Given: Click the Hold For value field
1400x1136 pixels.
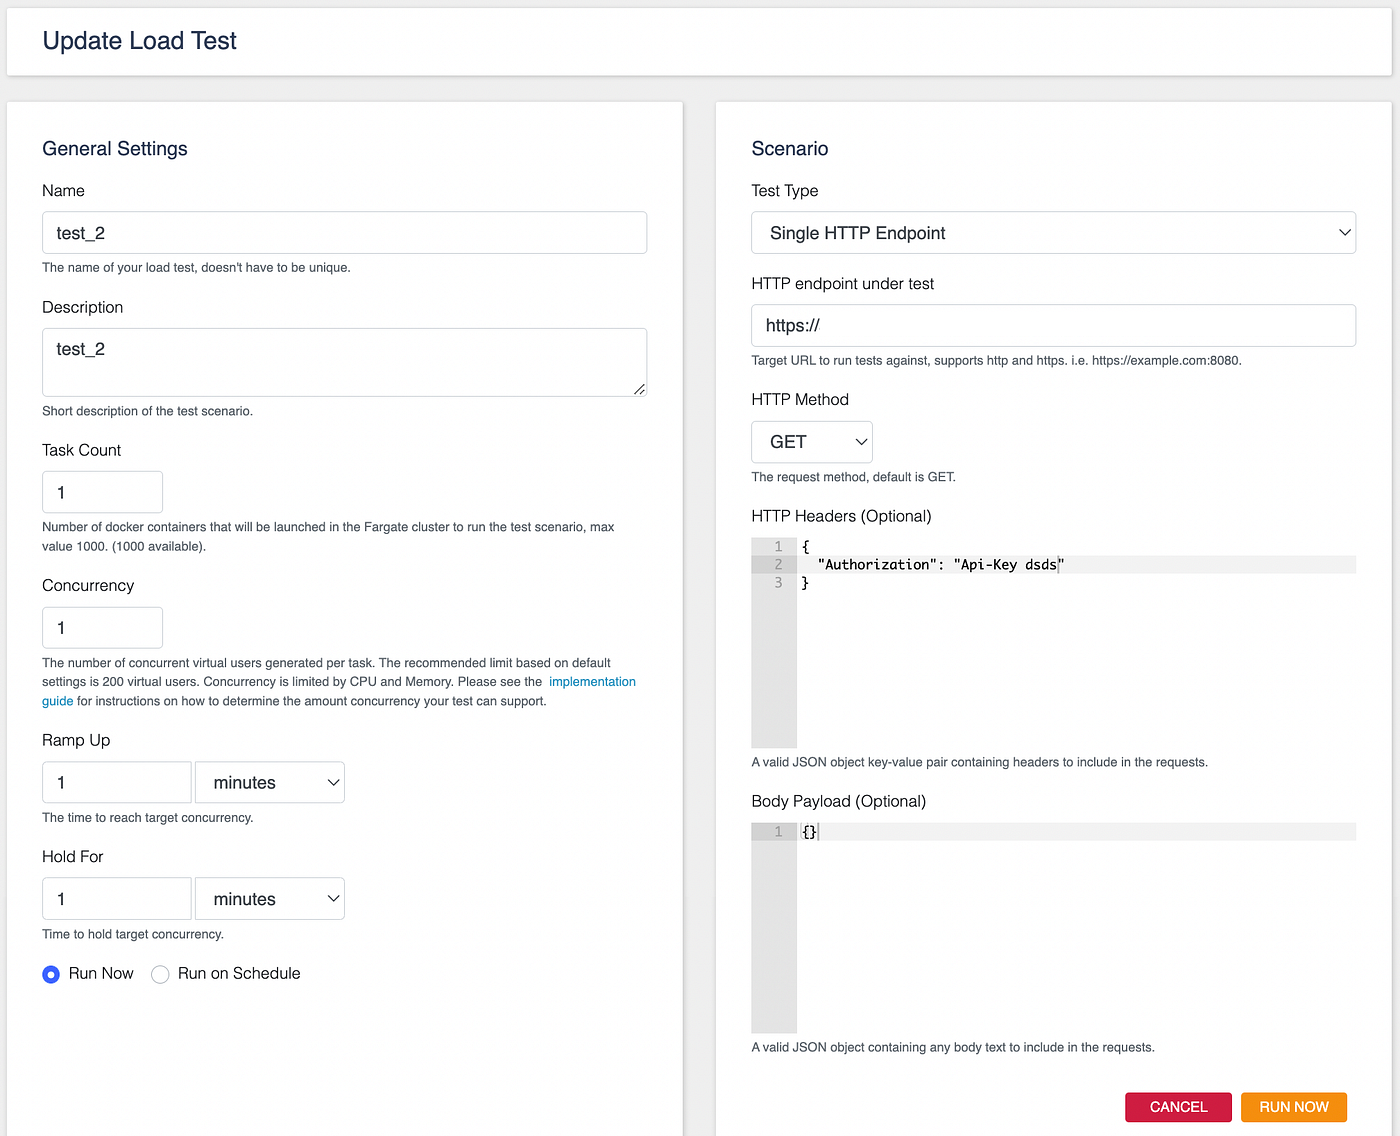Looking at the screenshot, I should click(x=116, y=898).
